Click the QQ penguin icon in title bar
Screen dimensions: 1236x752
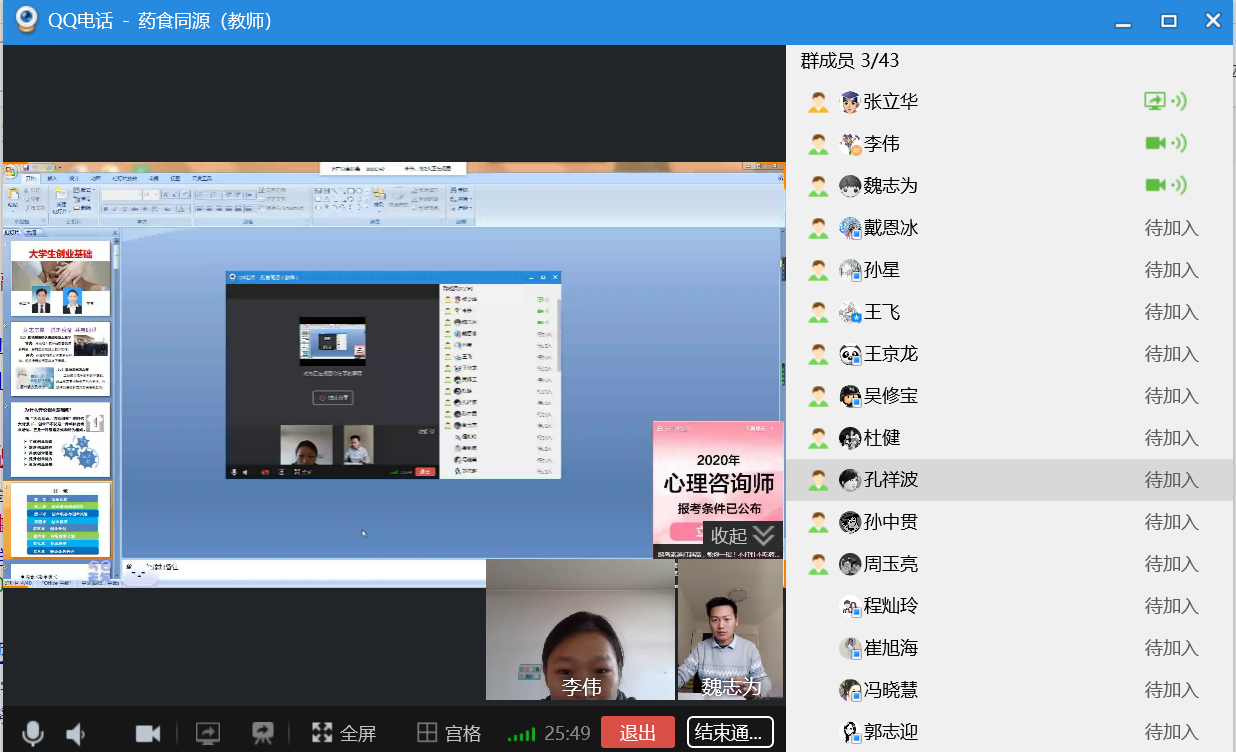[27, 20]
